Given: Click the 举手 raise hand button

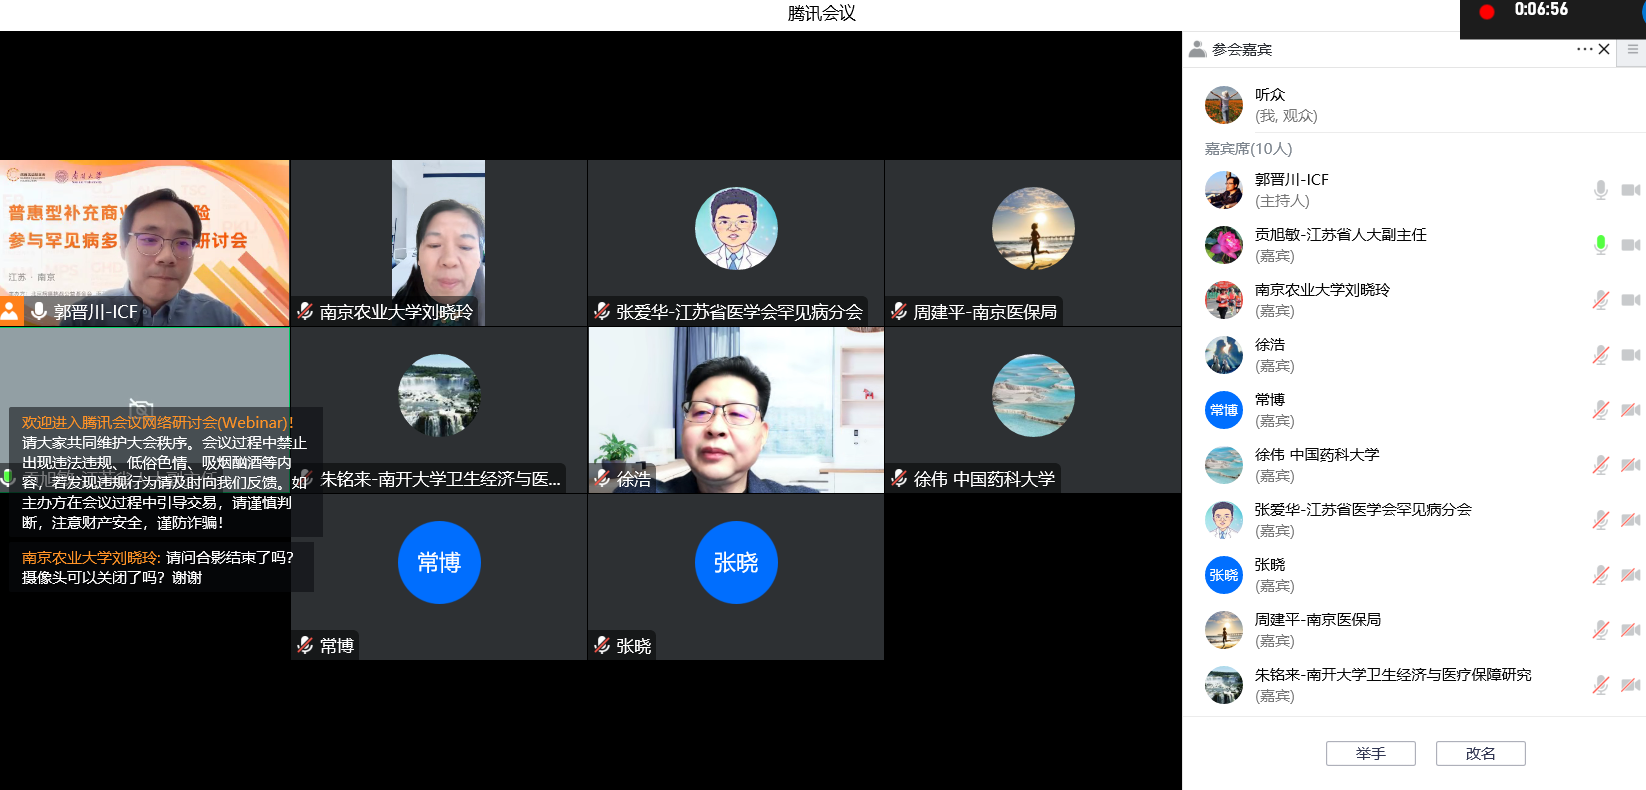Looking at the screenshot, I should pos(1371,753).
